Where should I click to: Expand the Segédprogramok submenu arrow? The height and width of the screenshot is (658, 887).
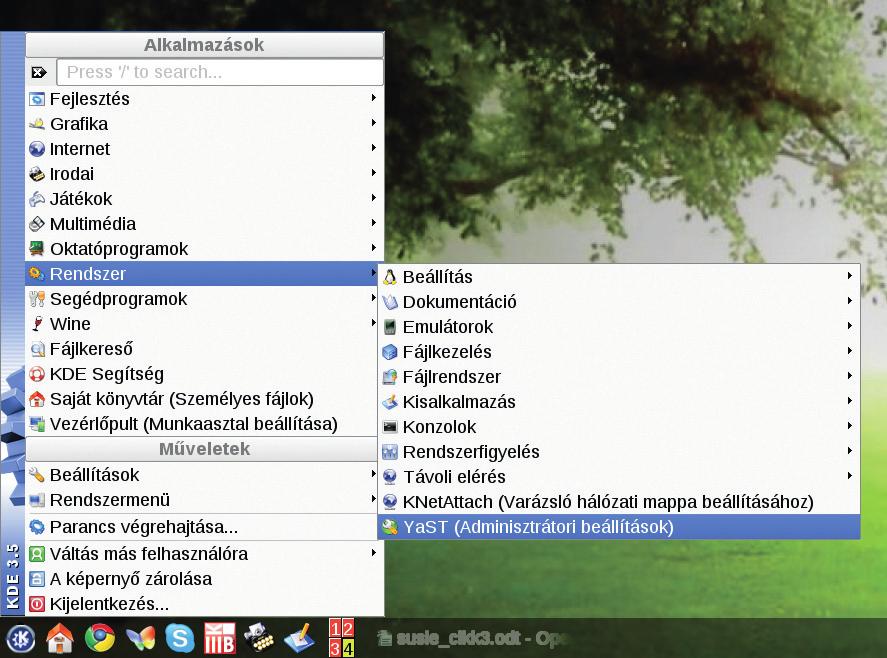374,298
